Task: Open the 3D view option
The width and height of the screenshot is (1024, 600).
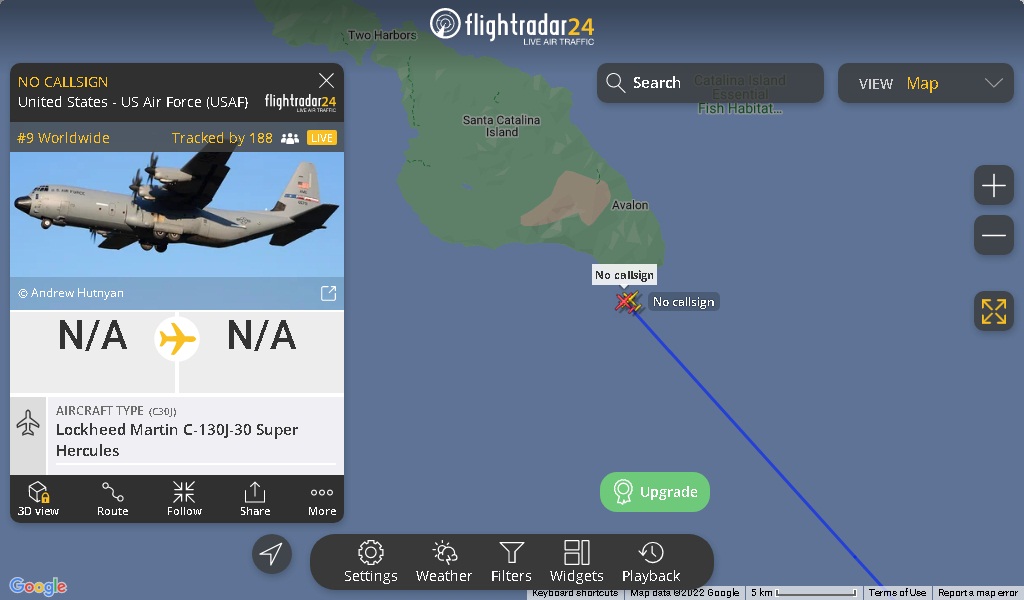Action: 38,499
